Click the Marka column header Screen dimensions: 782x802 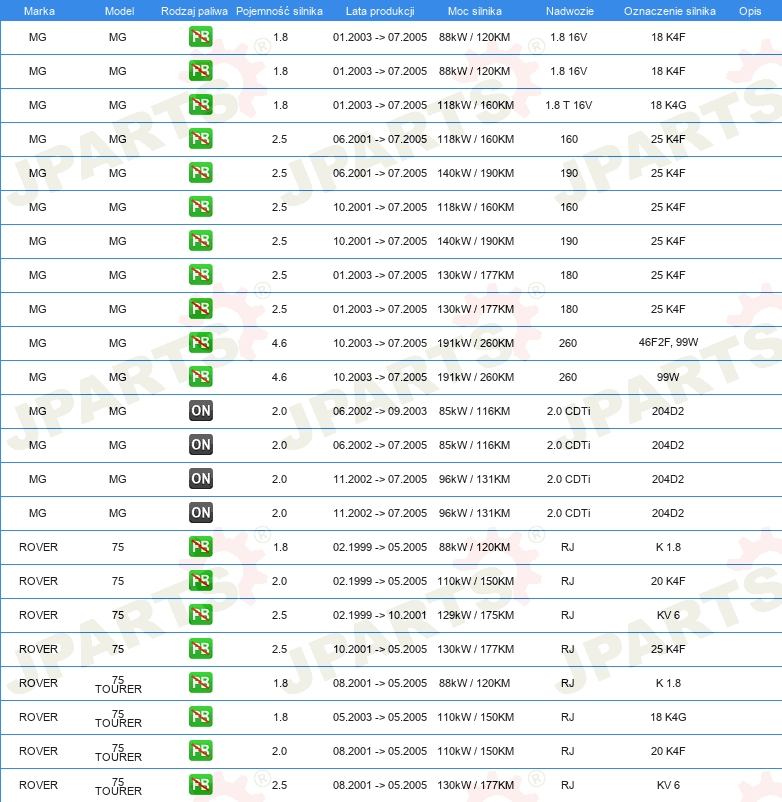[x=39, y=11]
